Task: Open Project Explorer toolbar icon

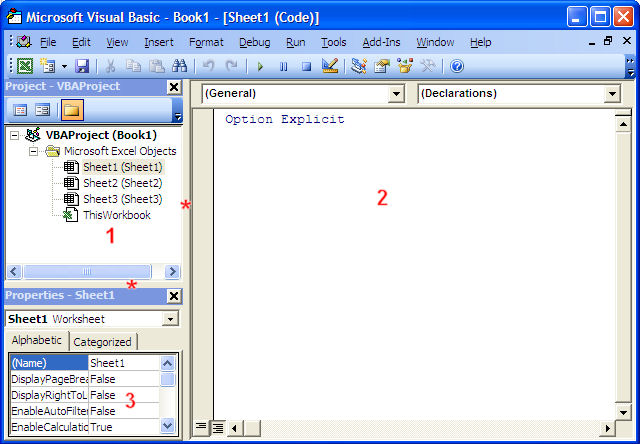Action: pos(359,66)
